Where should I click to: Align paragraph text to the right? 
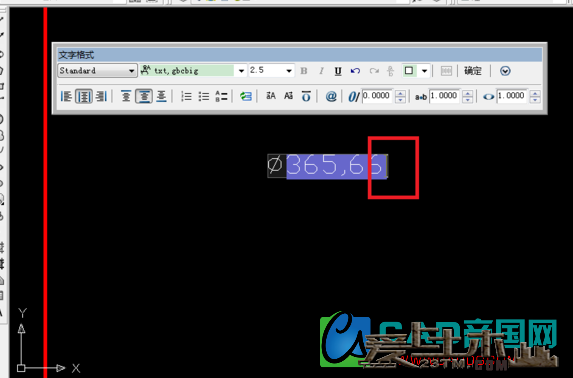click(101, 97)
